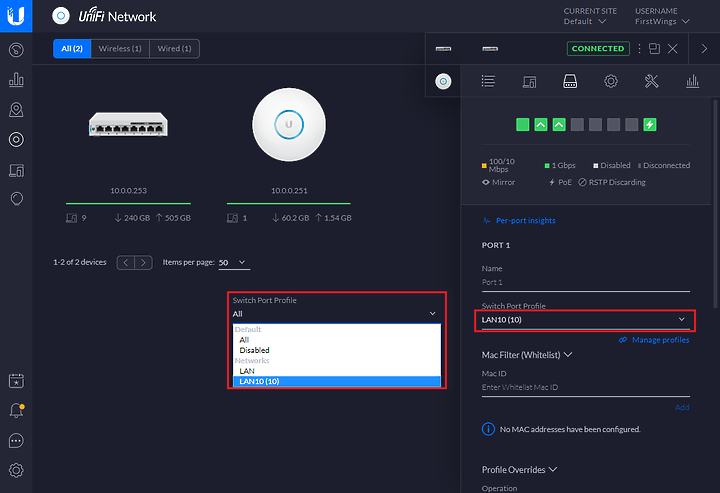720x493 pixels.
Task: Open the device Clients tab icon
Action: pos(529,82)
